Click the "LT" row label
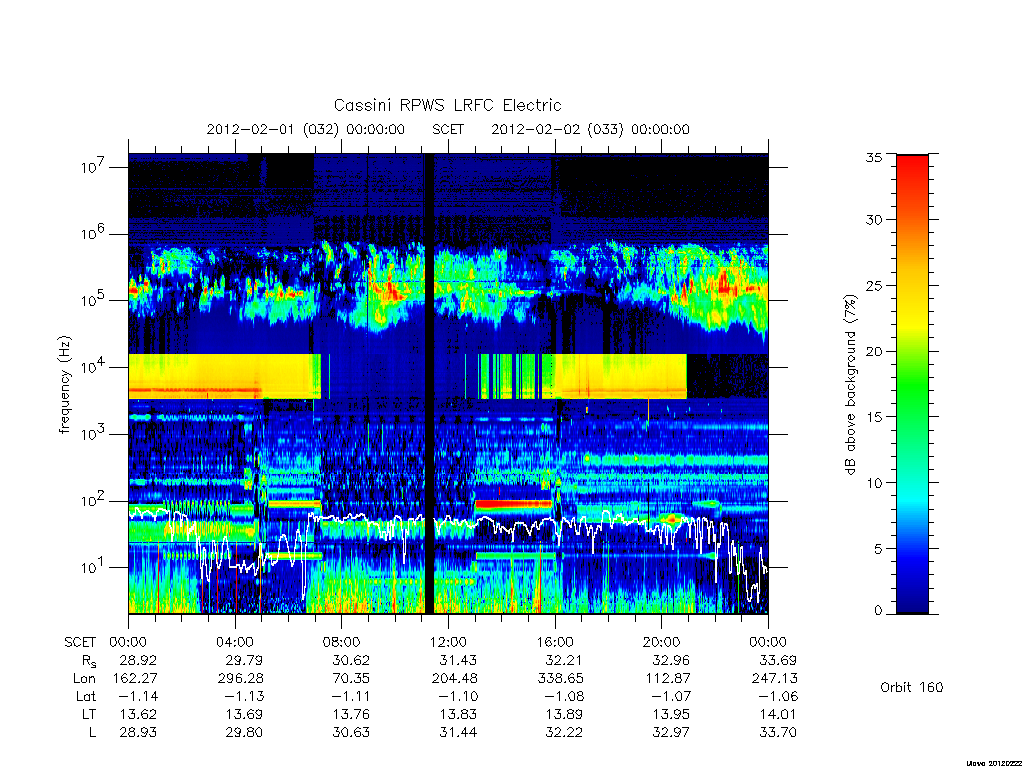Viewport: 1024px width, 768px height. tap(89, 714)
